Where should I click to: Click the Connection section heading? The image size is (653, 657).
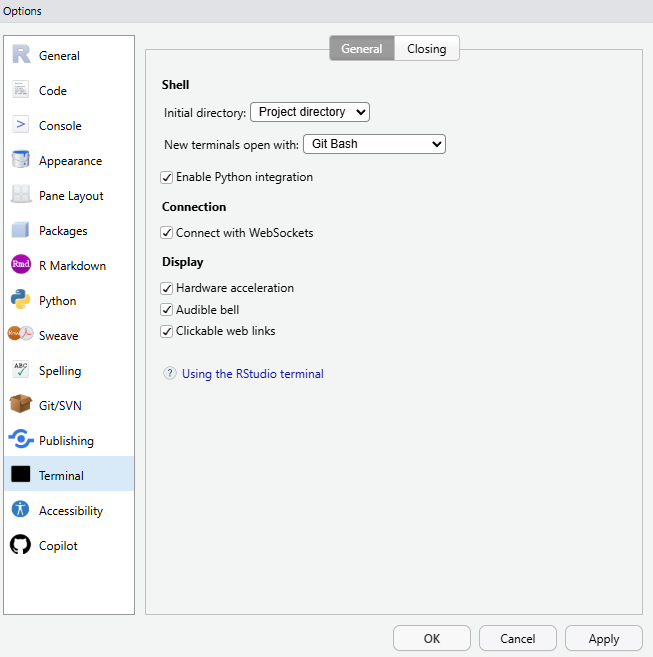[x=194, y=207]
